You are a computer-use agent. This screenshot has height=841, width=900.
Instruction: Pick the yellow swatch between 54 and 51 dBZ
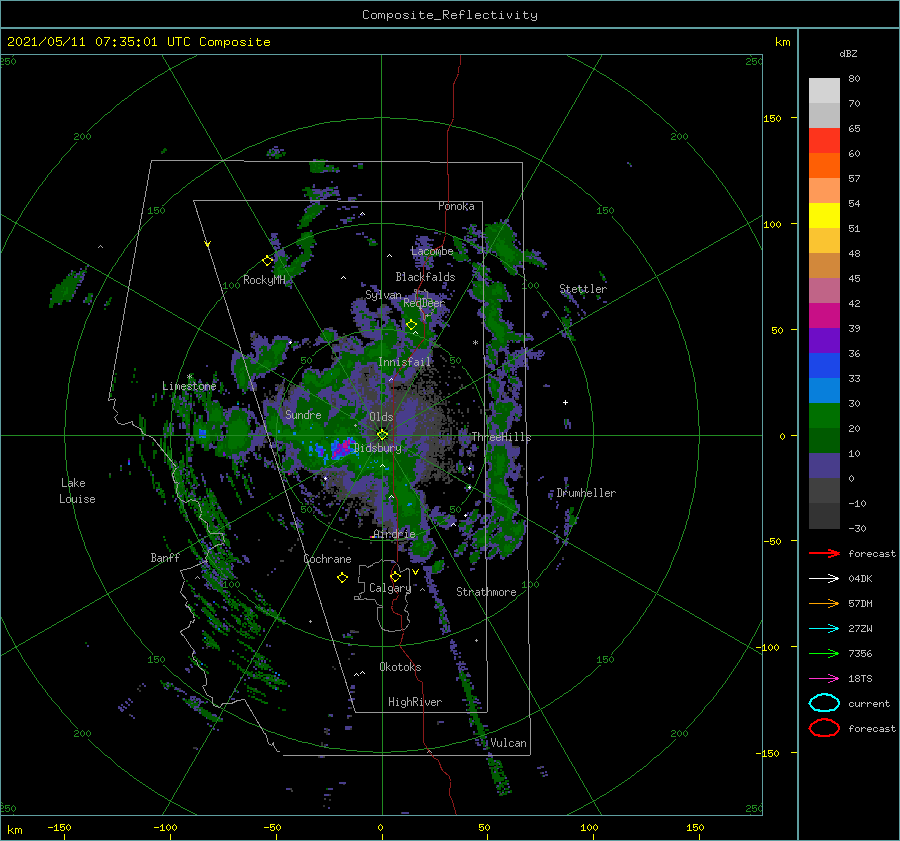click(824, 216)
